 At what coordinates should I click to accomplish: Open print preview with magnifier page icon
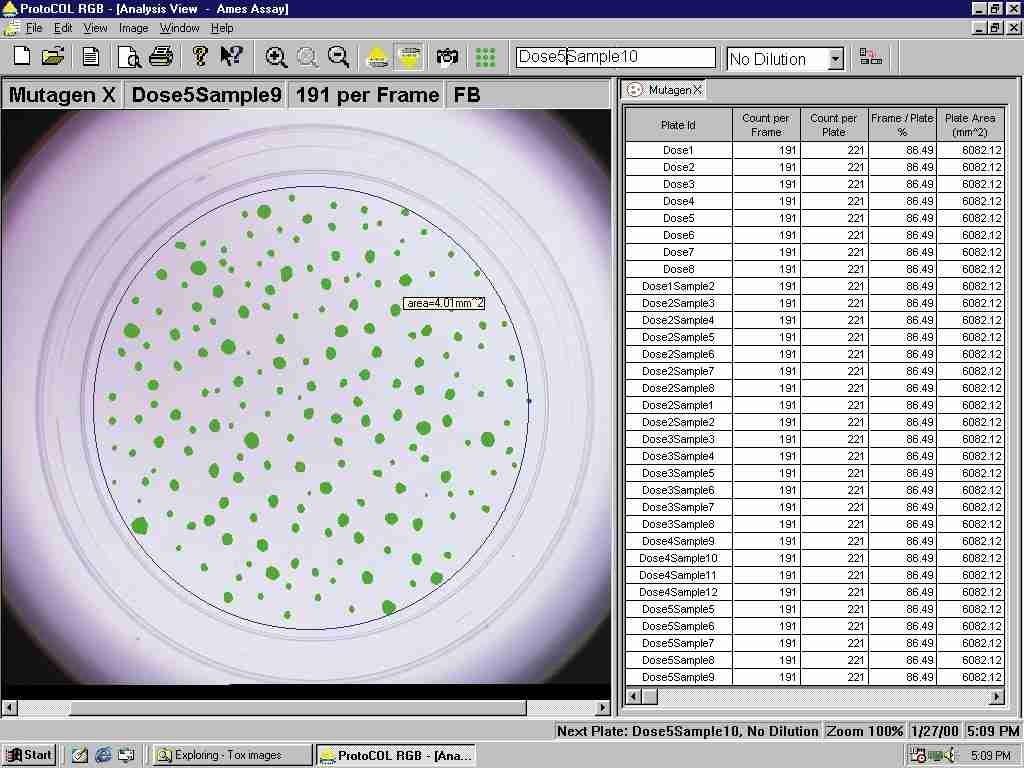tap(129, 57)
